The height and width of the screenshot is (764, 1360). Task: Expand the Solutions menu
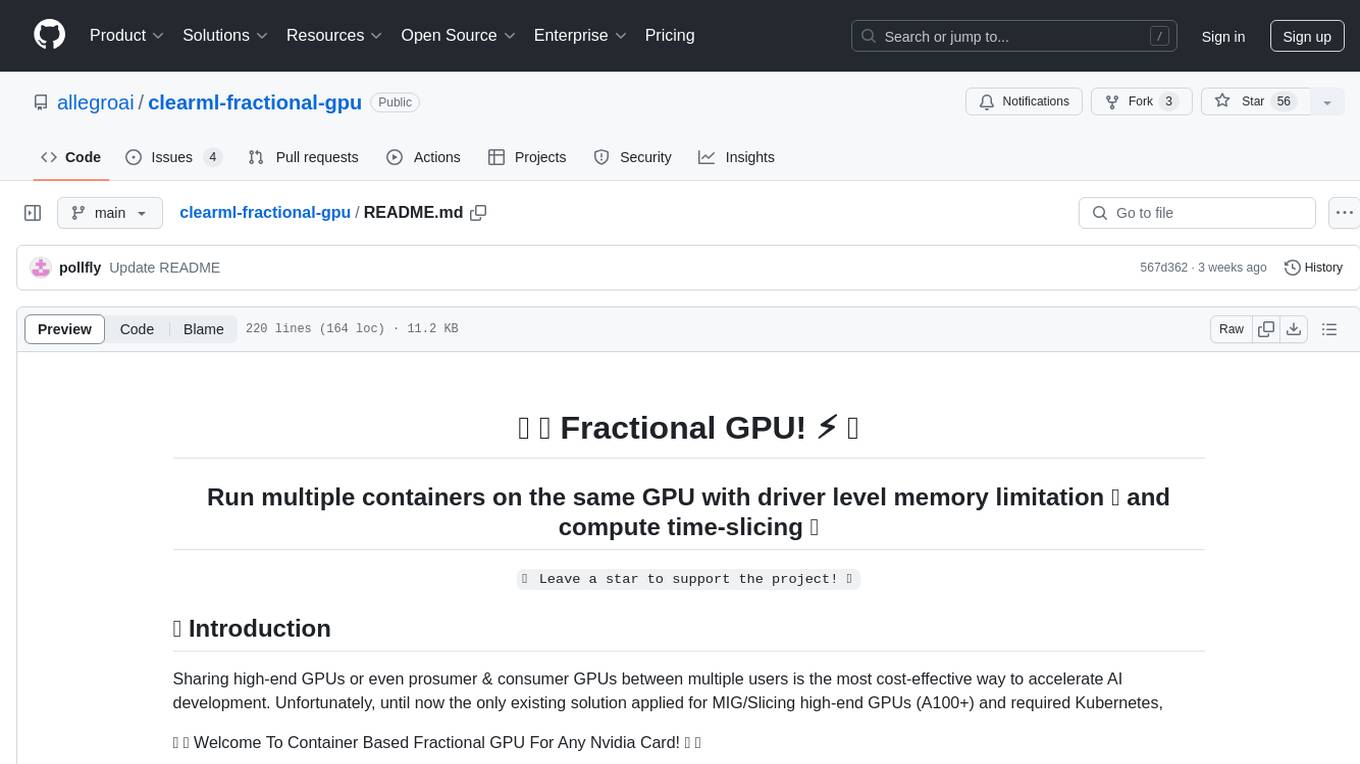pyautogui.click(x=225, y=35)
